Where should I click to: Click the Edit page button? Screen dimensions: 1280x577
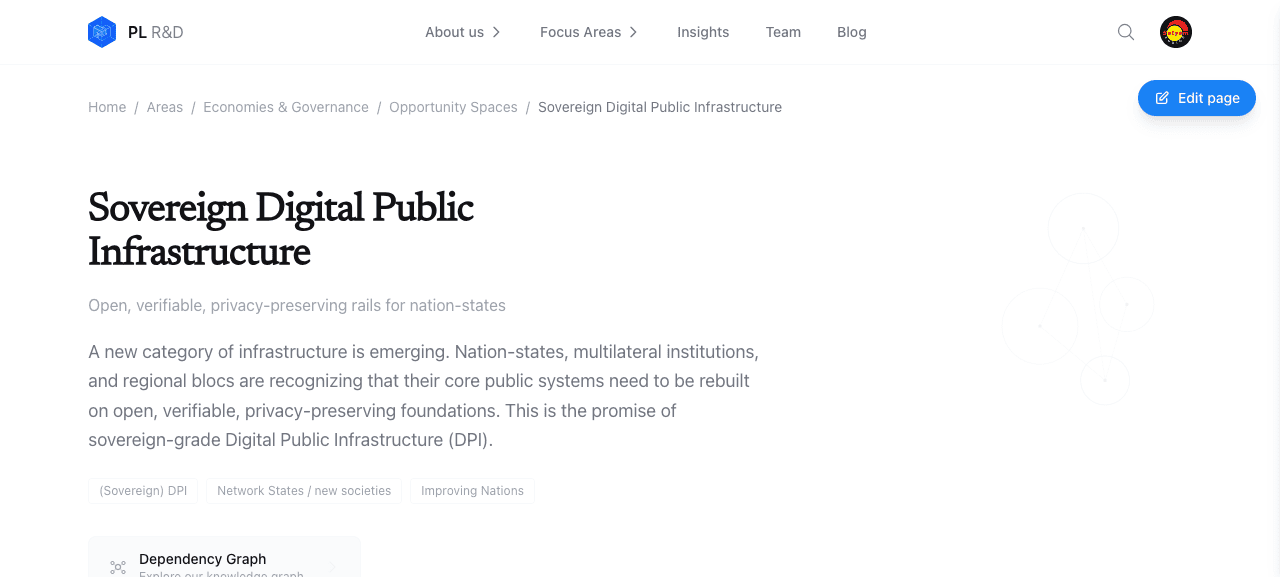(1197, 98)
